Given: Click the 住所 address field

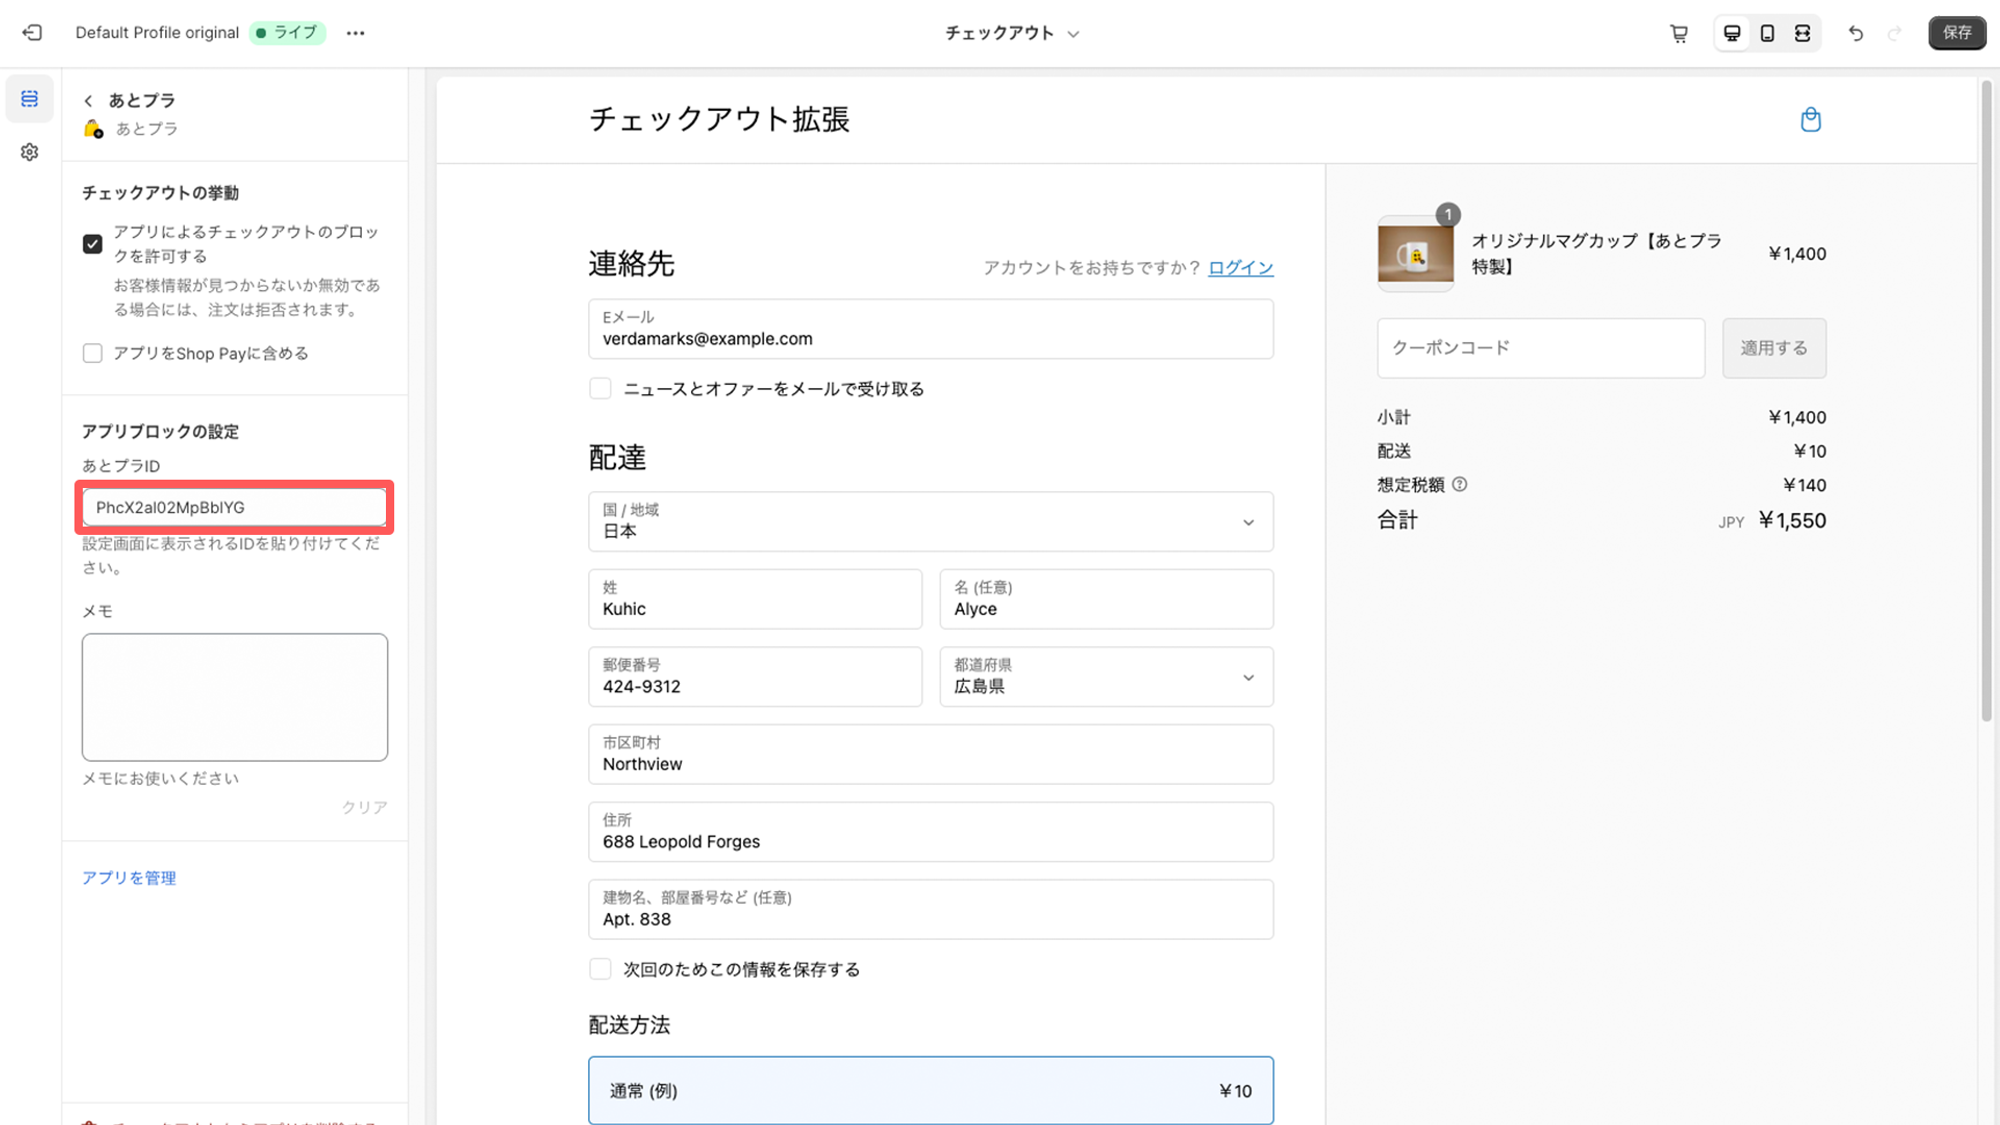Looking at the screenshot, I should [931, 832].
